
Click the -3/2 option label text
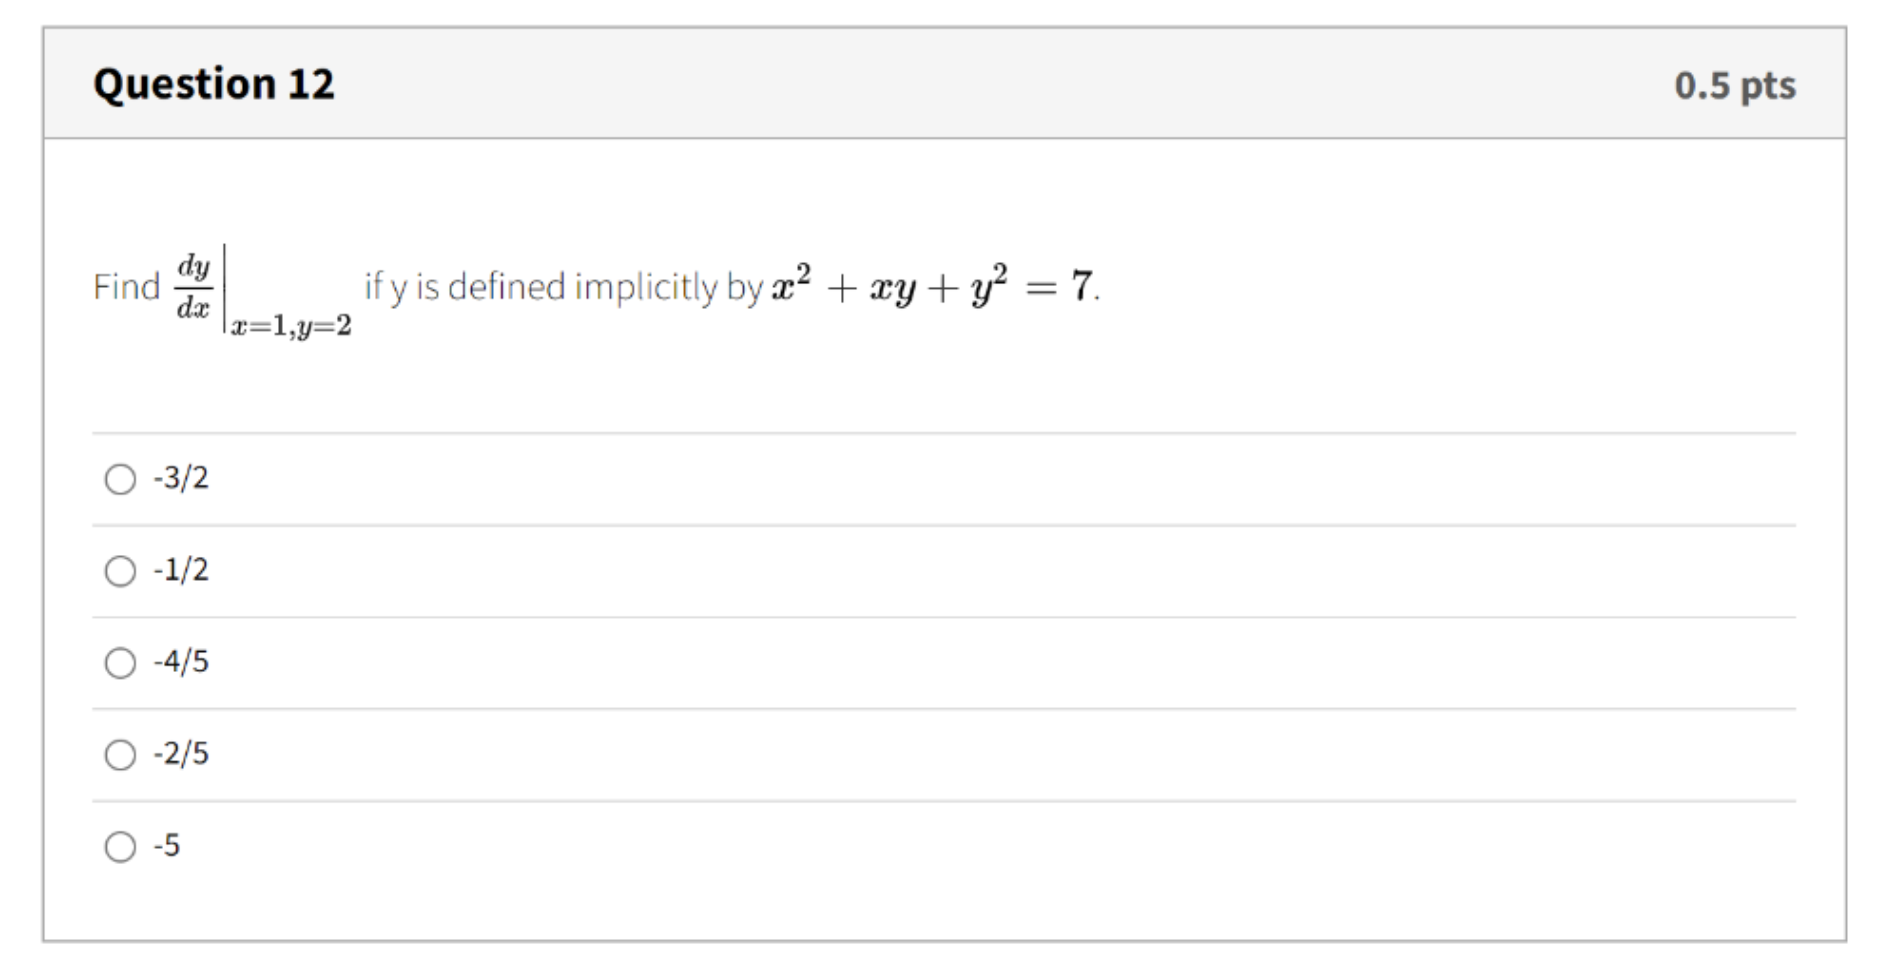180,479
